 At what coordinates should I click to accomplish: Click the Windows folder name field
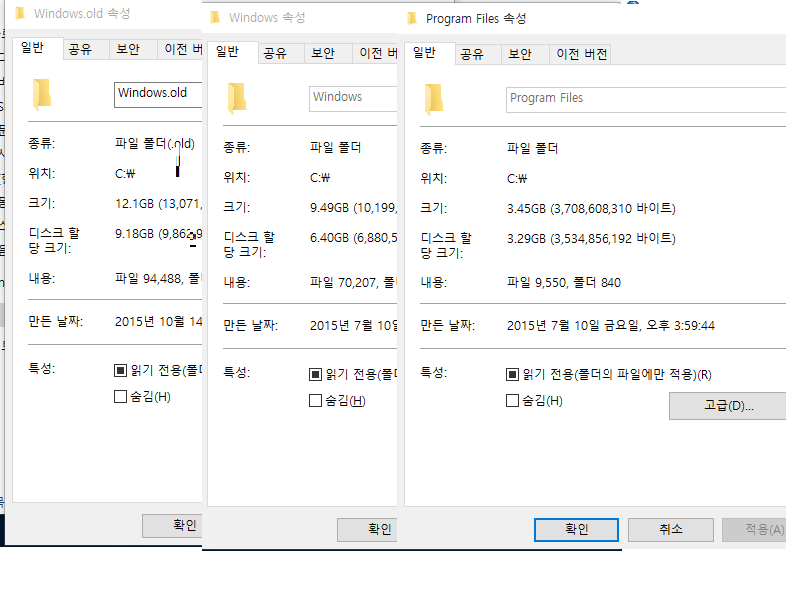353,98
